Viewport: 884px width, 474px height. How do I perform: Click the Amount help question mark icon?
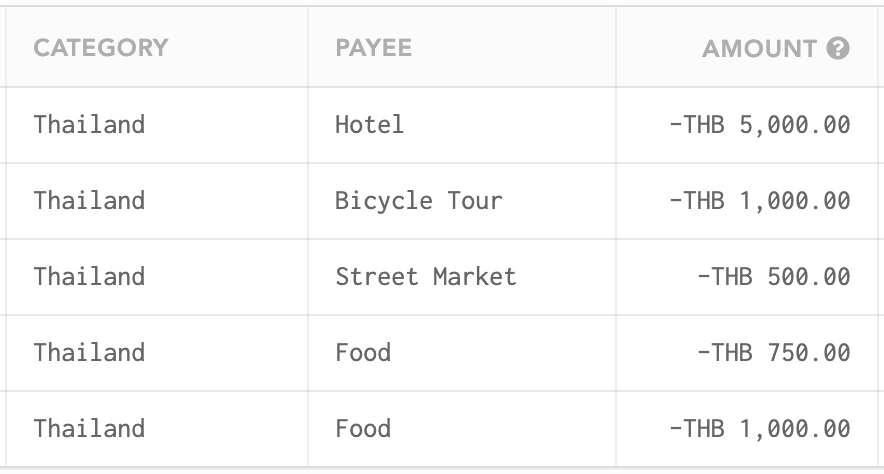(x=838, y=48)
